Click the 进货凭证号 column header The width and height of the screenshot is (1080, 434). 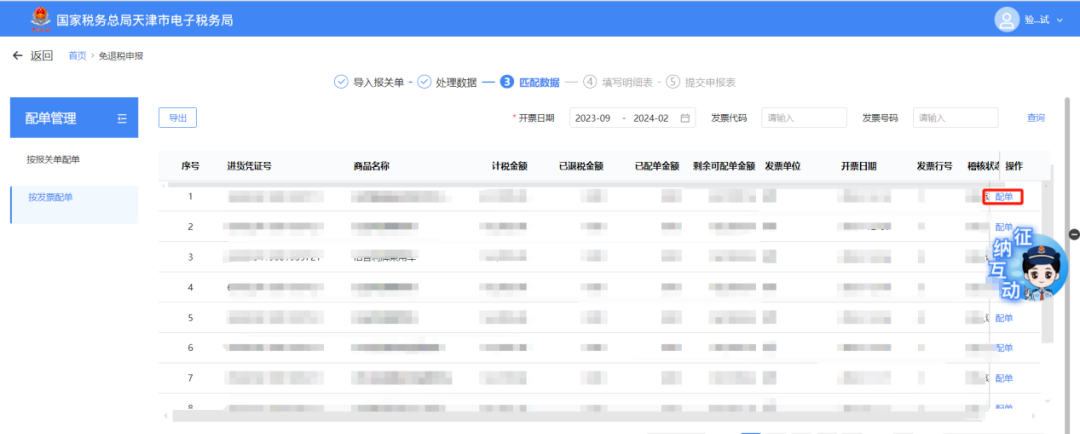pyautogui.click(x=249, y=166)
